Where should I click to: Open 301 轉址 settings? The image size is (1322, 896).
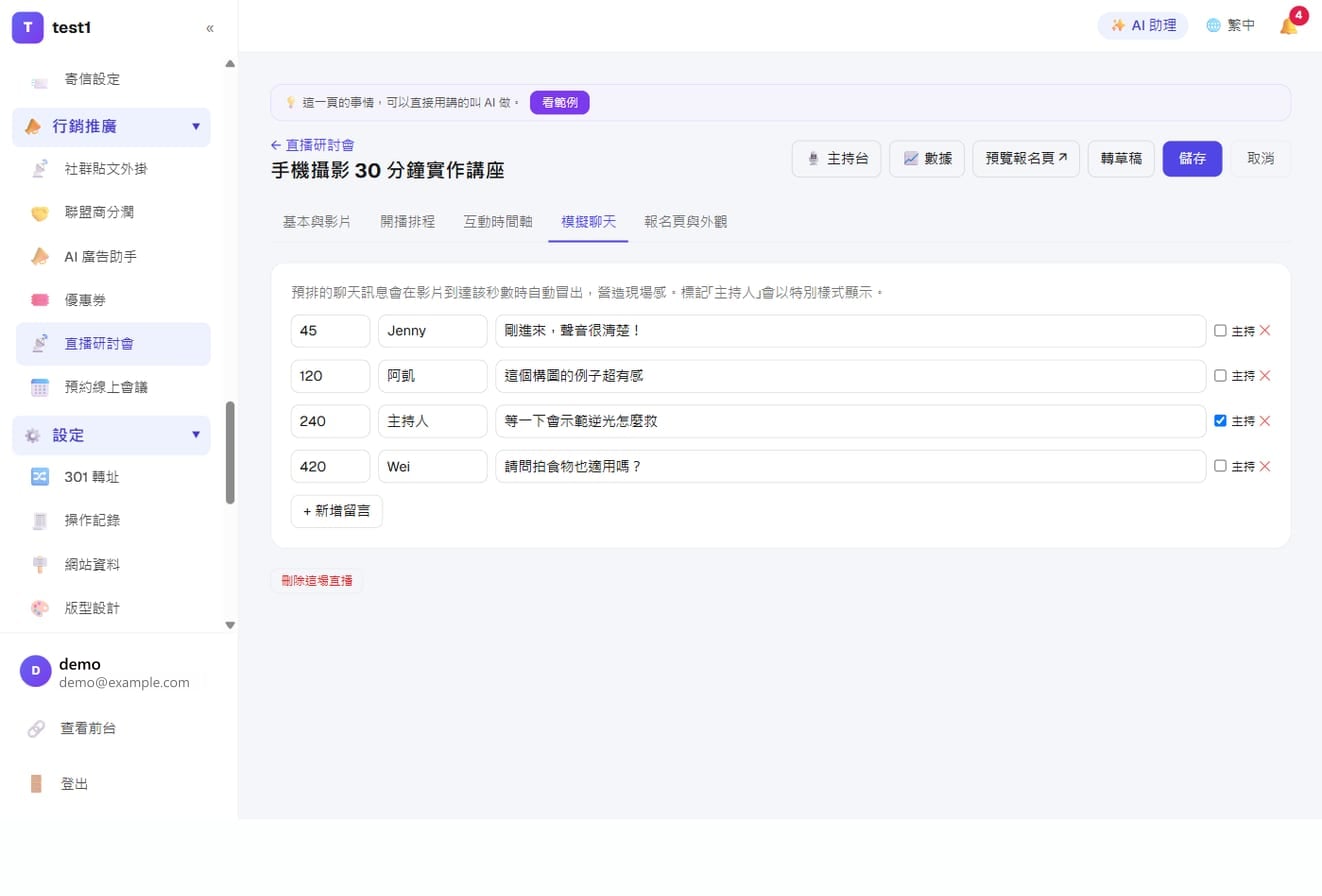(x=113, y=477)
